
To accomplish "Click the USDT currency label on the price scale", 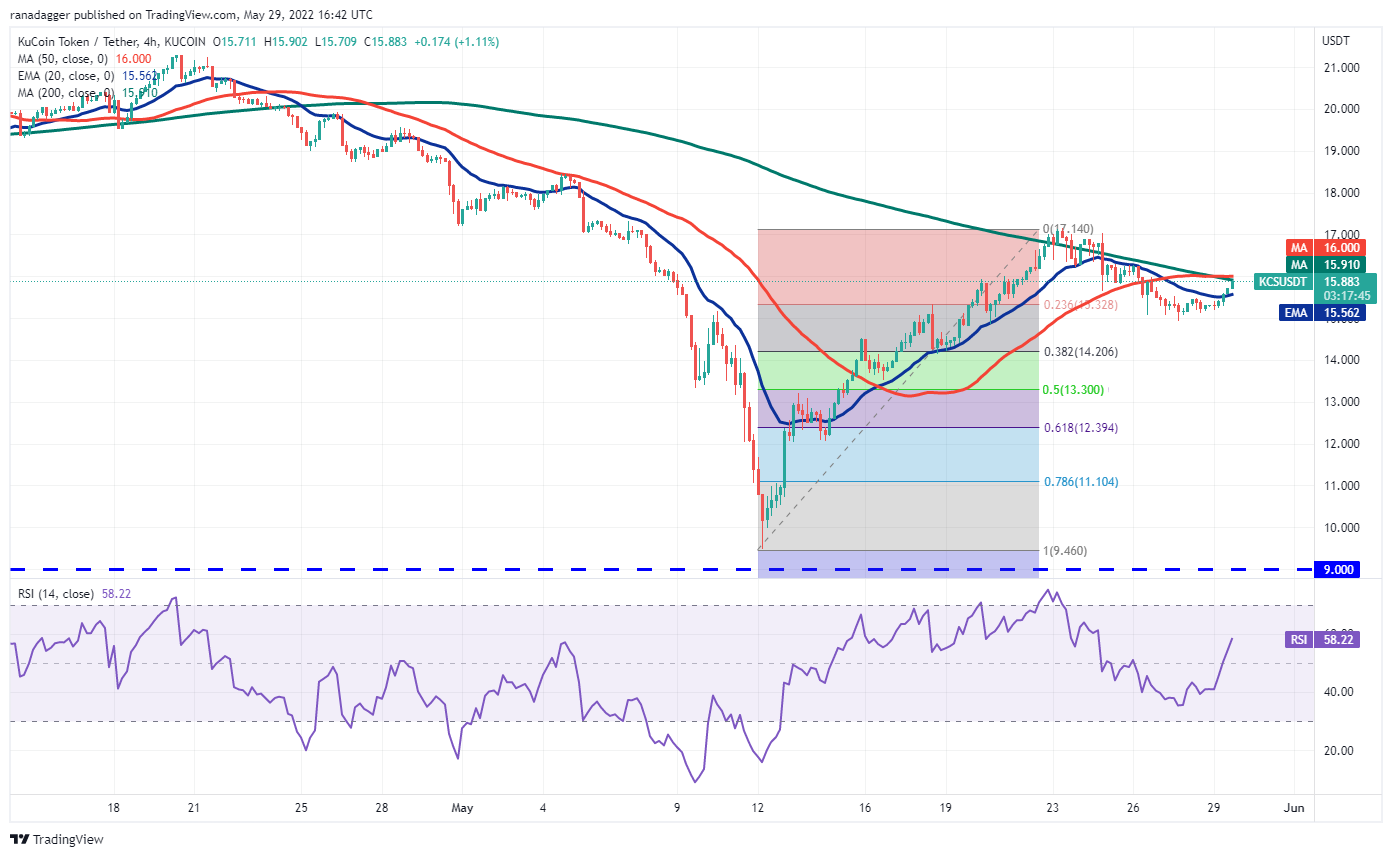I will [x=1336, y=41].
